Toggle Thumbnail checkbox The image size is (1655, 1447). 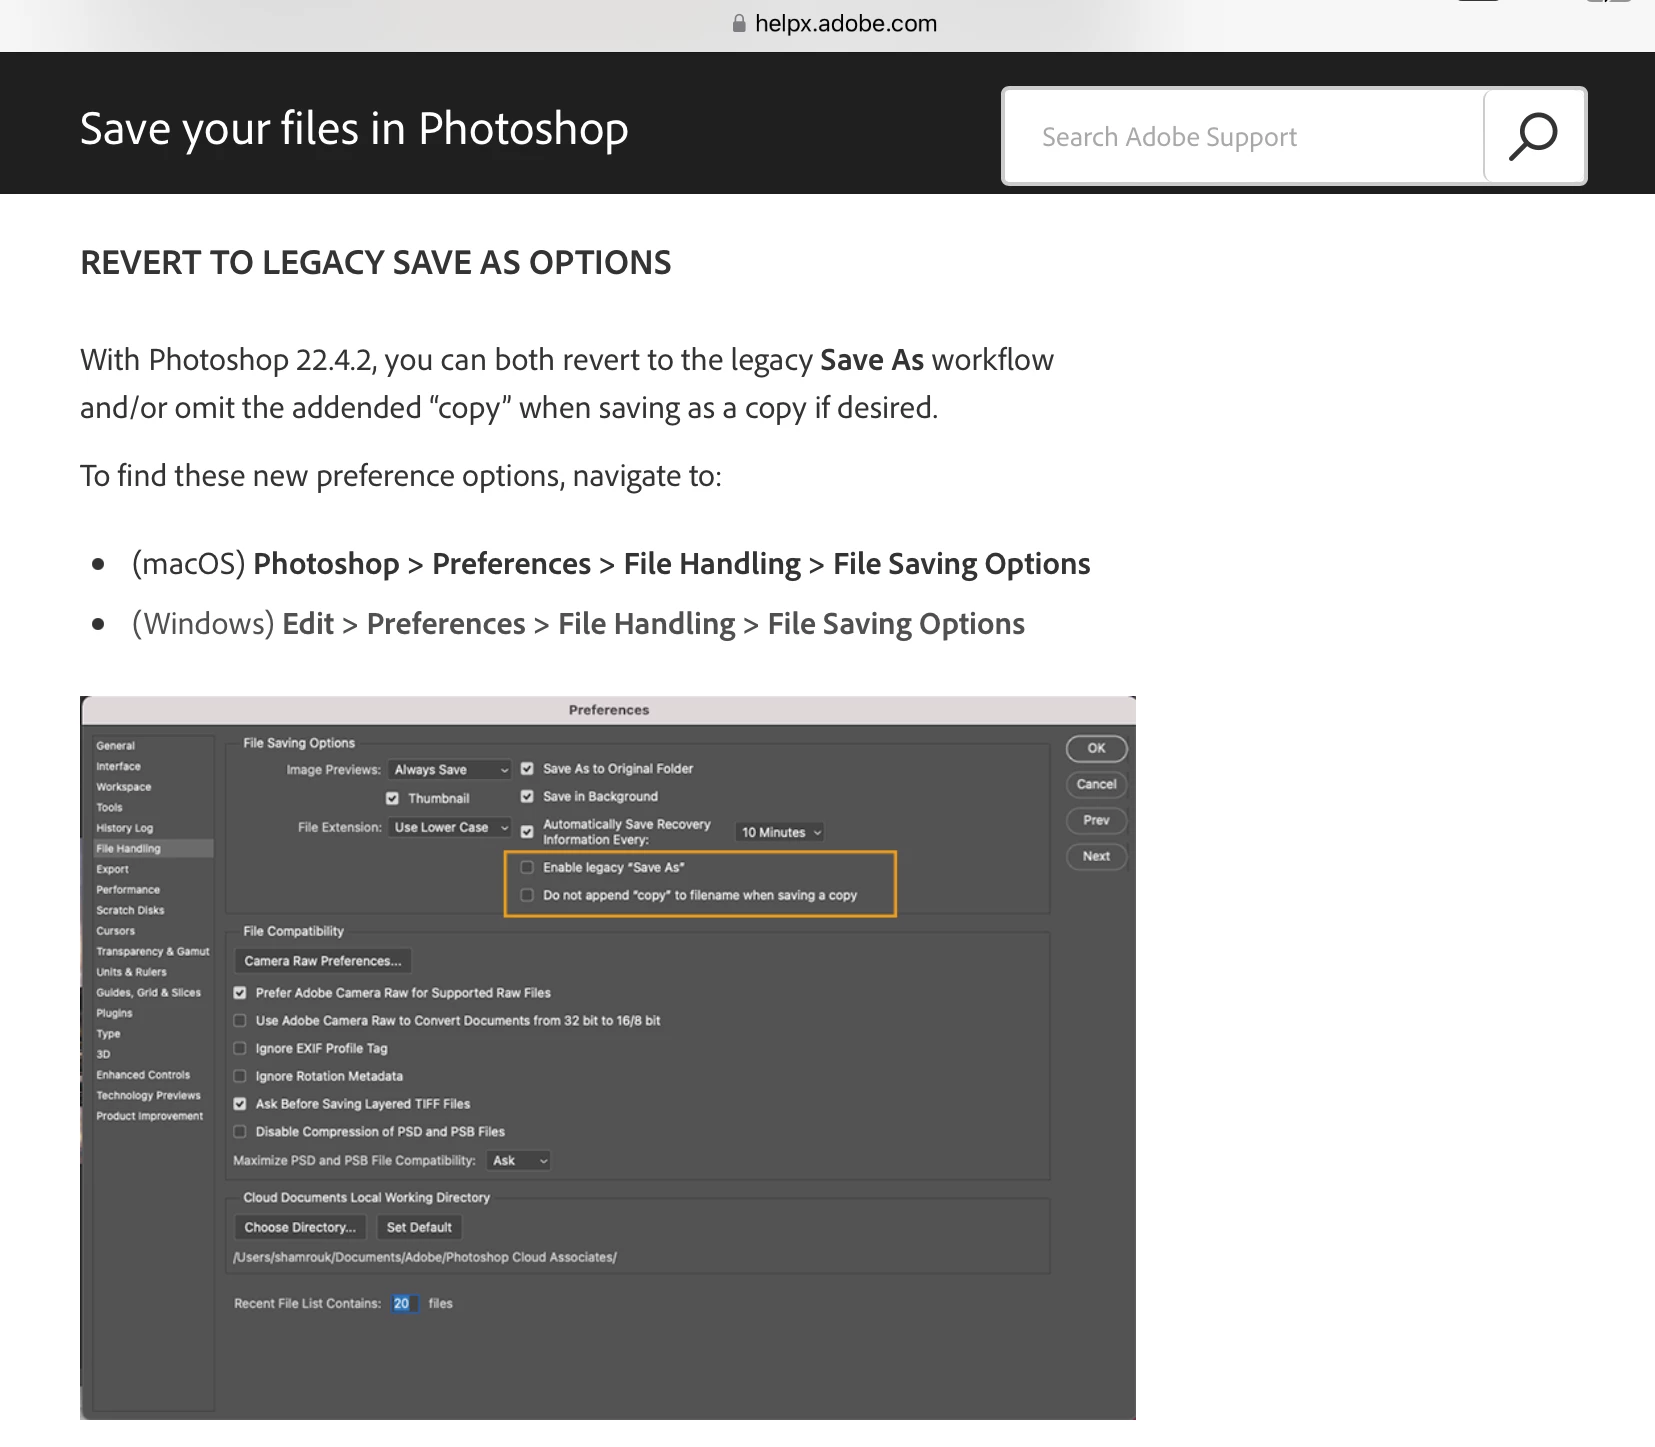click(392, 798)
